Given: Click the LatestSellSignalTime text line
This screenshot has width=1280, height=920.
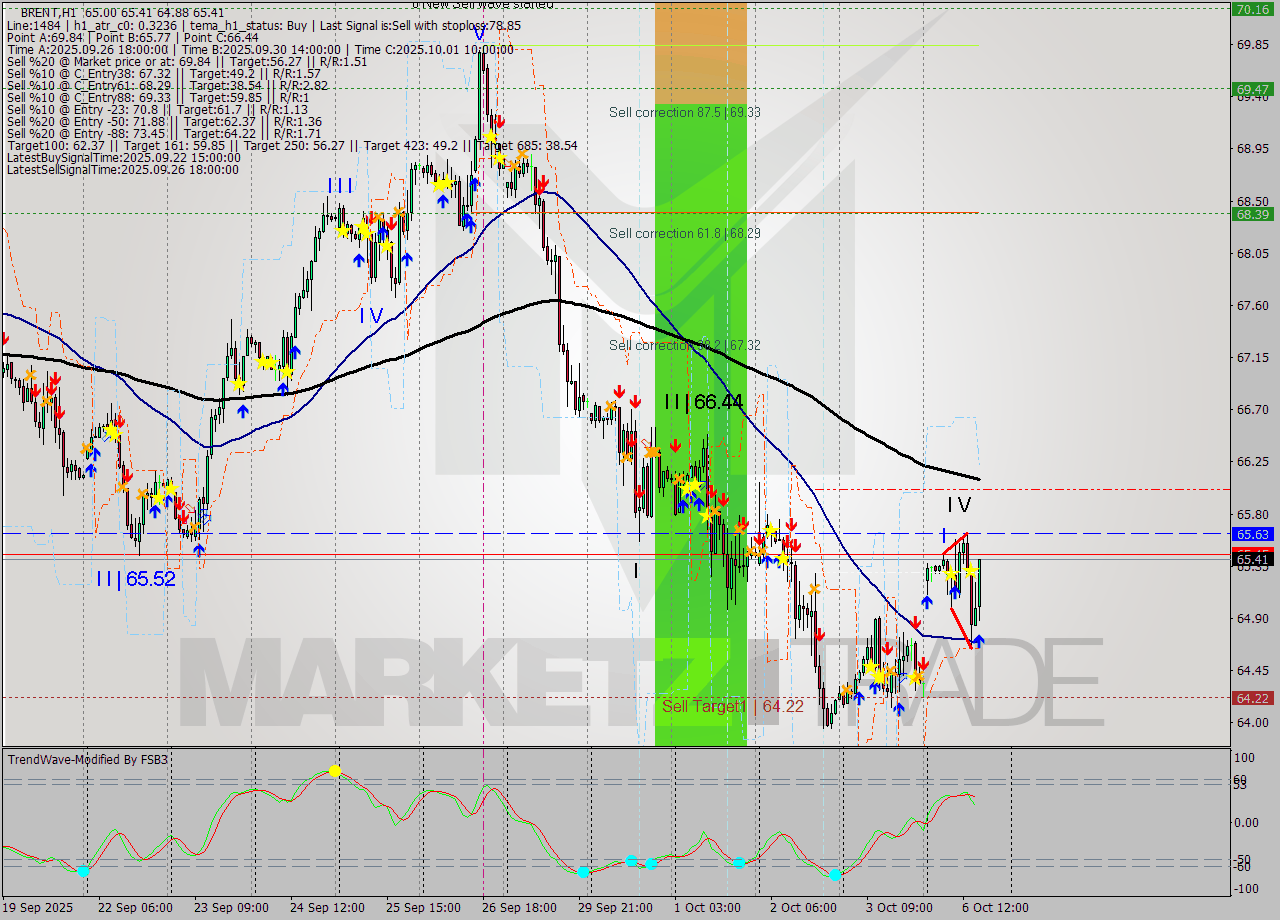Looking at the screenshot, I should click(123, 170).
